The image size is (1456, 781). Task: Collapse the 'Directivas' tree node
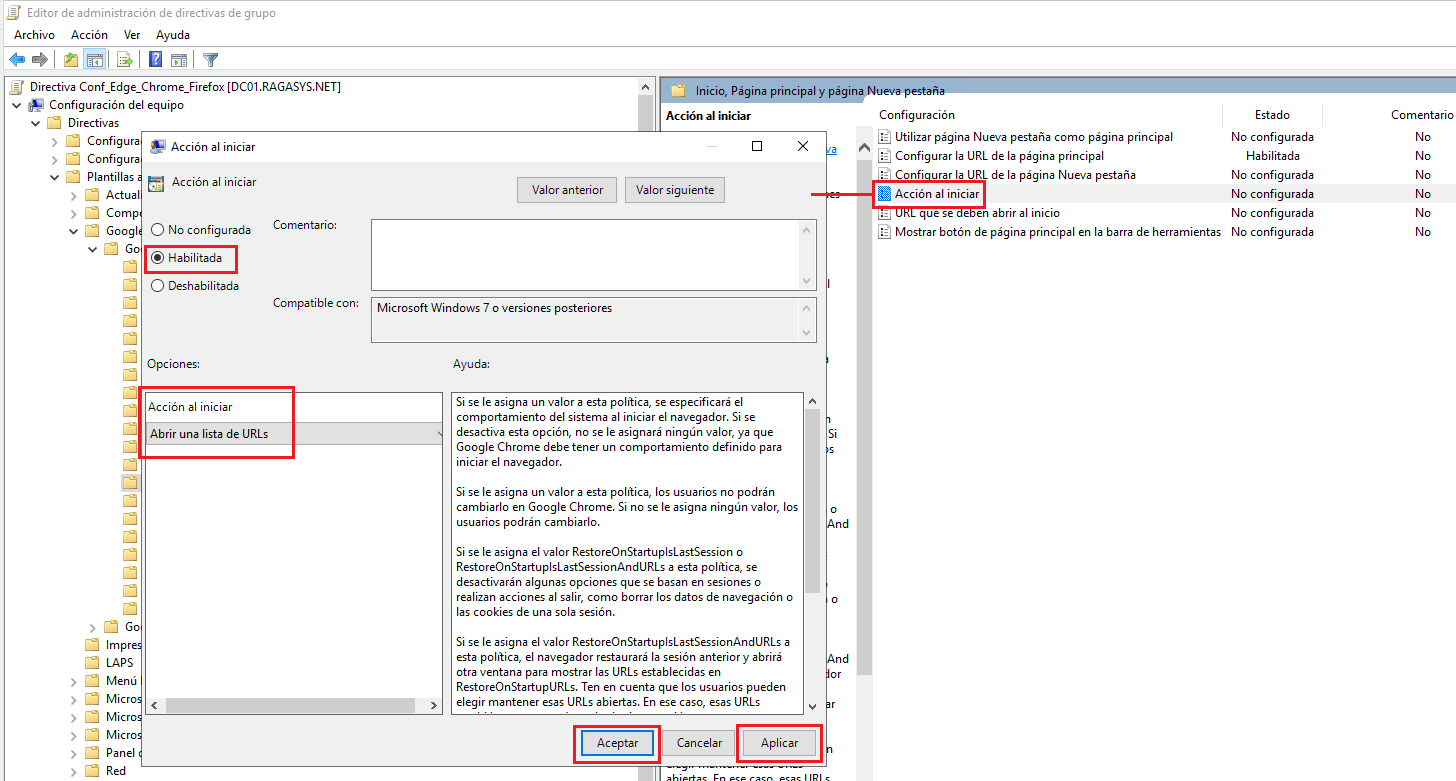[35, 121]
